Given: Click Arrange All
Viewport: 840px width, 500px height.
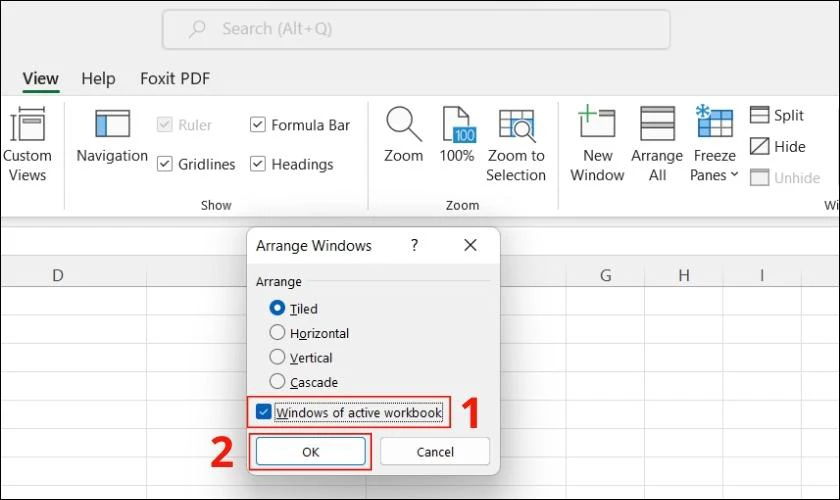Looking at the screenshot, I should 657,144.
